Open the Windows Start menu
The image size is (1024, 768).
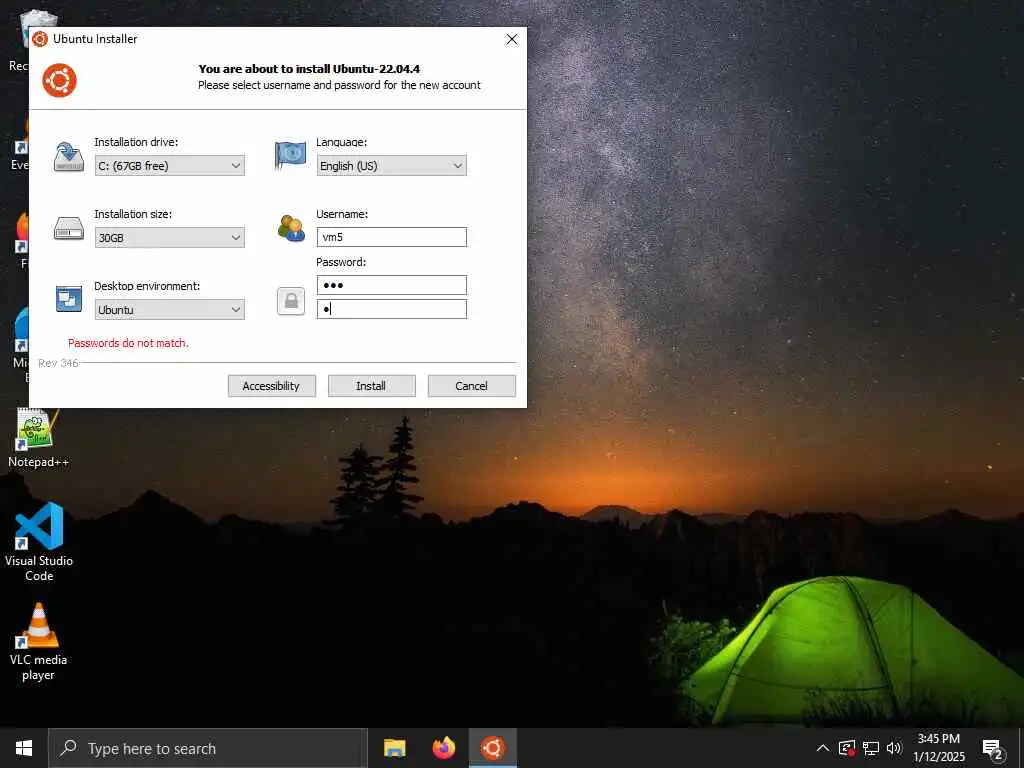[24, 748]
